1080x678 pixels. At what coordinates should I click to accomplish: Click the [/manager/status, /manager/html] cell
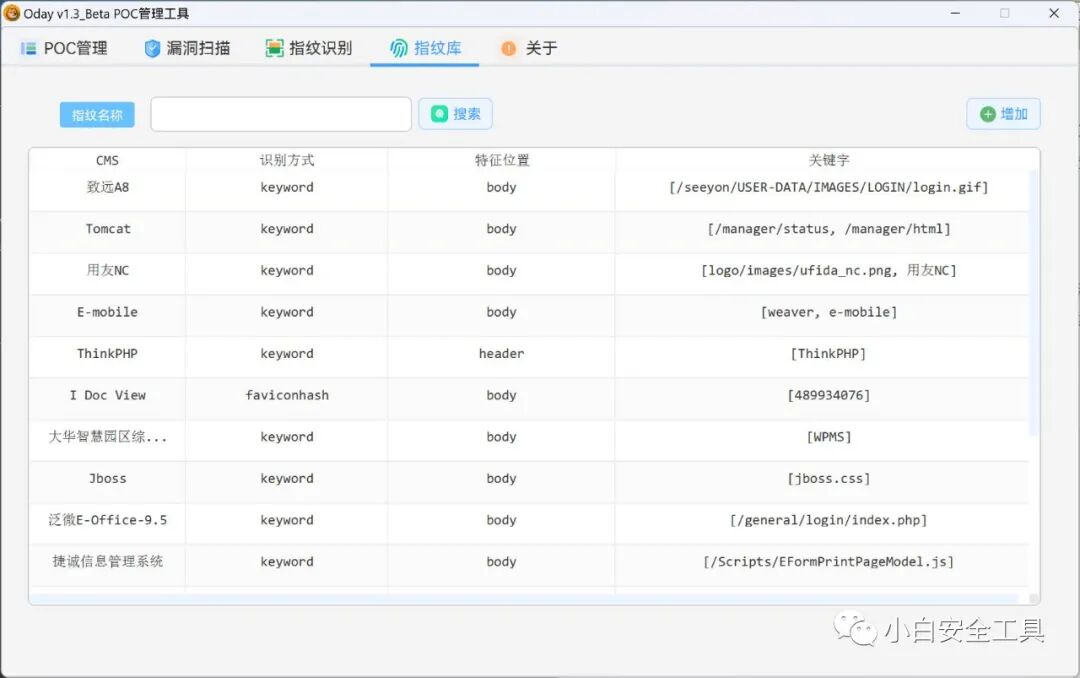[x=829, y=229]
